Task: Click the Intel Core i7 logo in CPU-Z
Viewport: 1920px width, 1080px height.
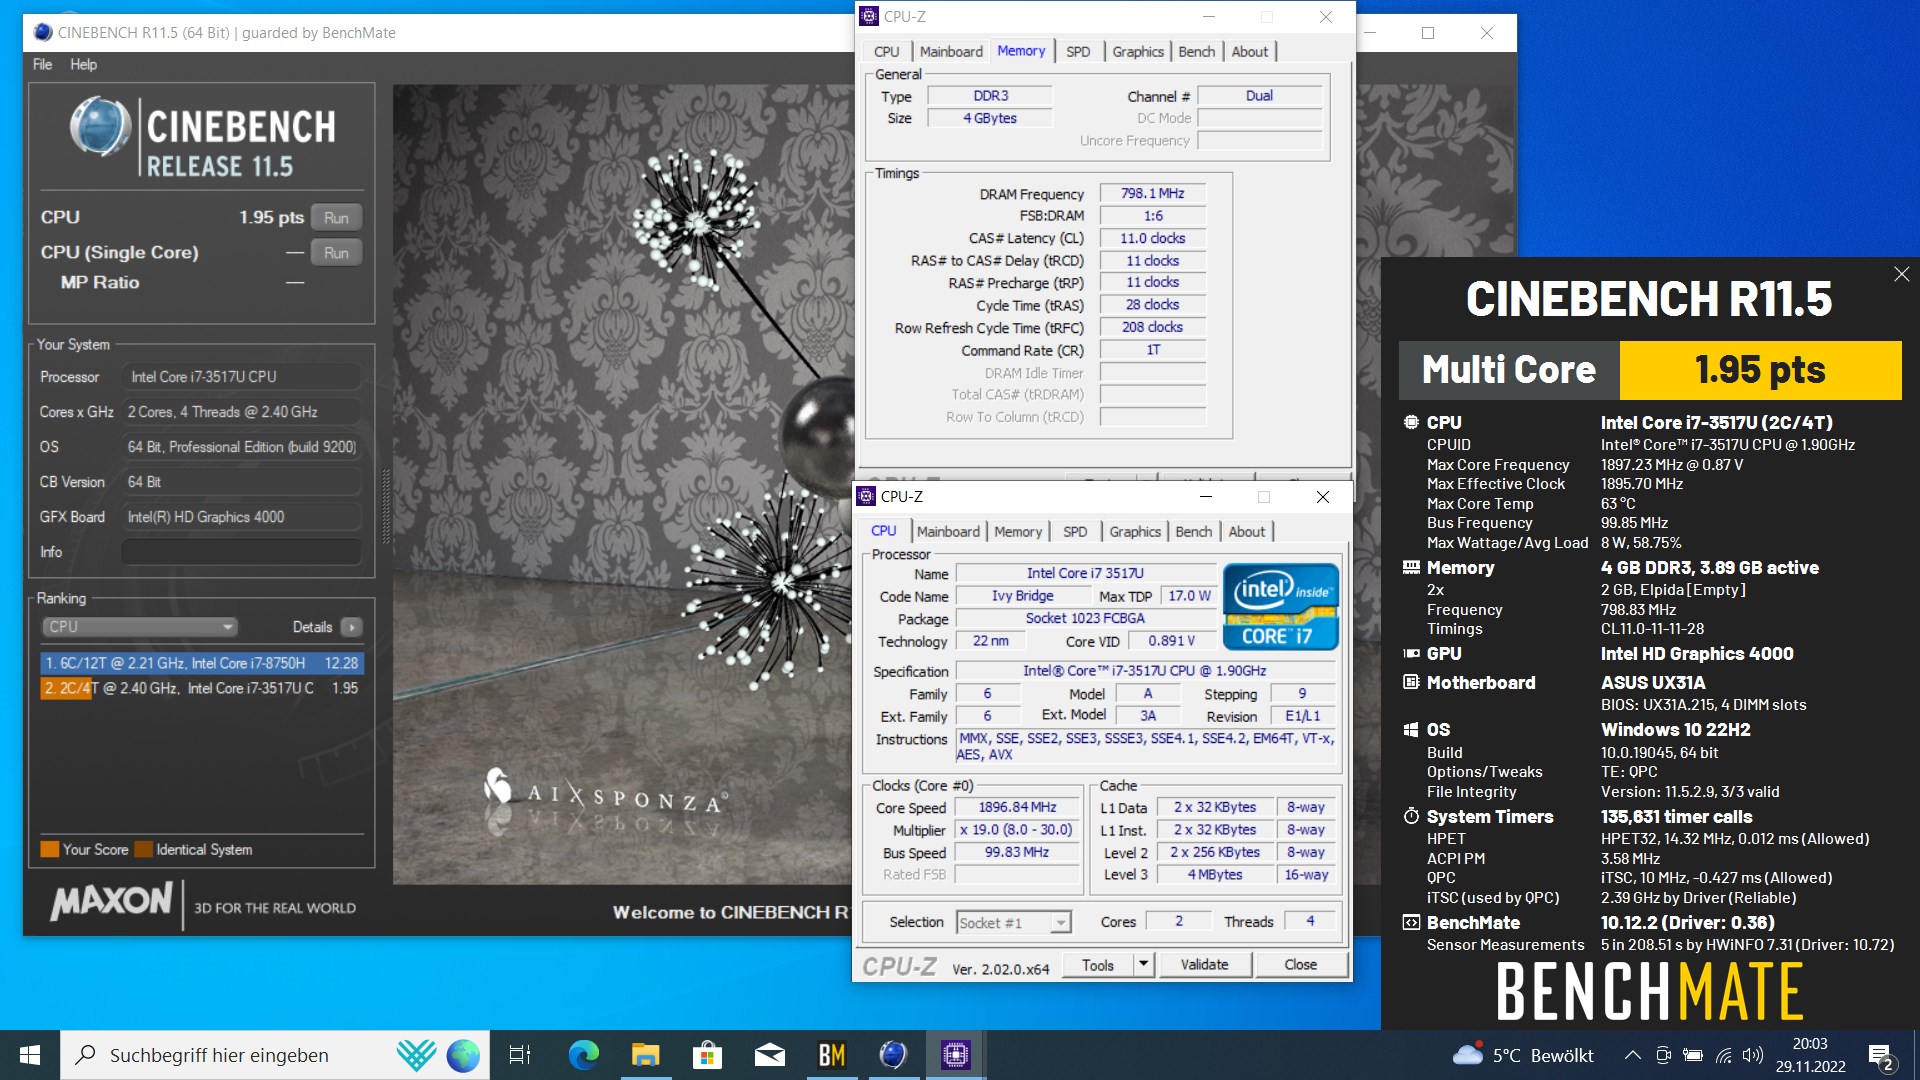Action: point(1280,607)
